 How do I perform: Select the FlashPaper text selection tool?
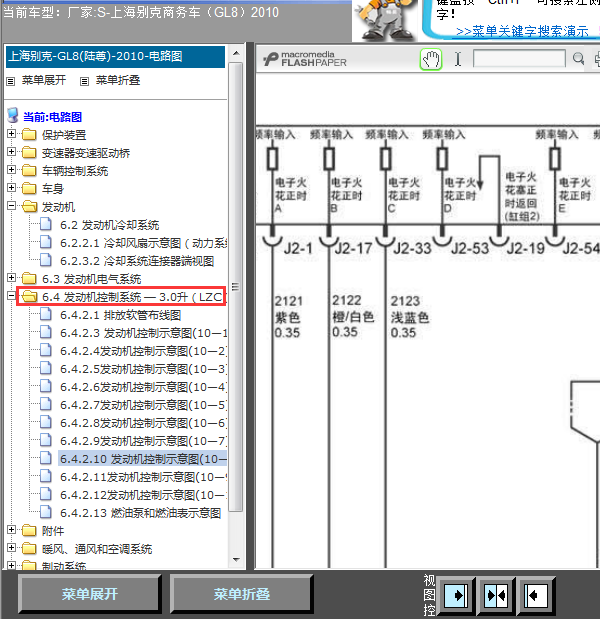tap(458, 59)
